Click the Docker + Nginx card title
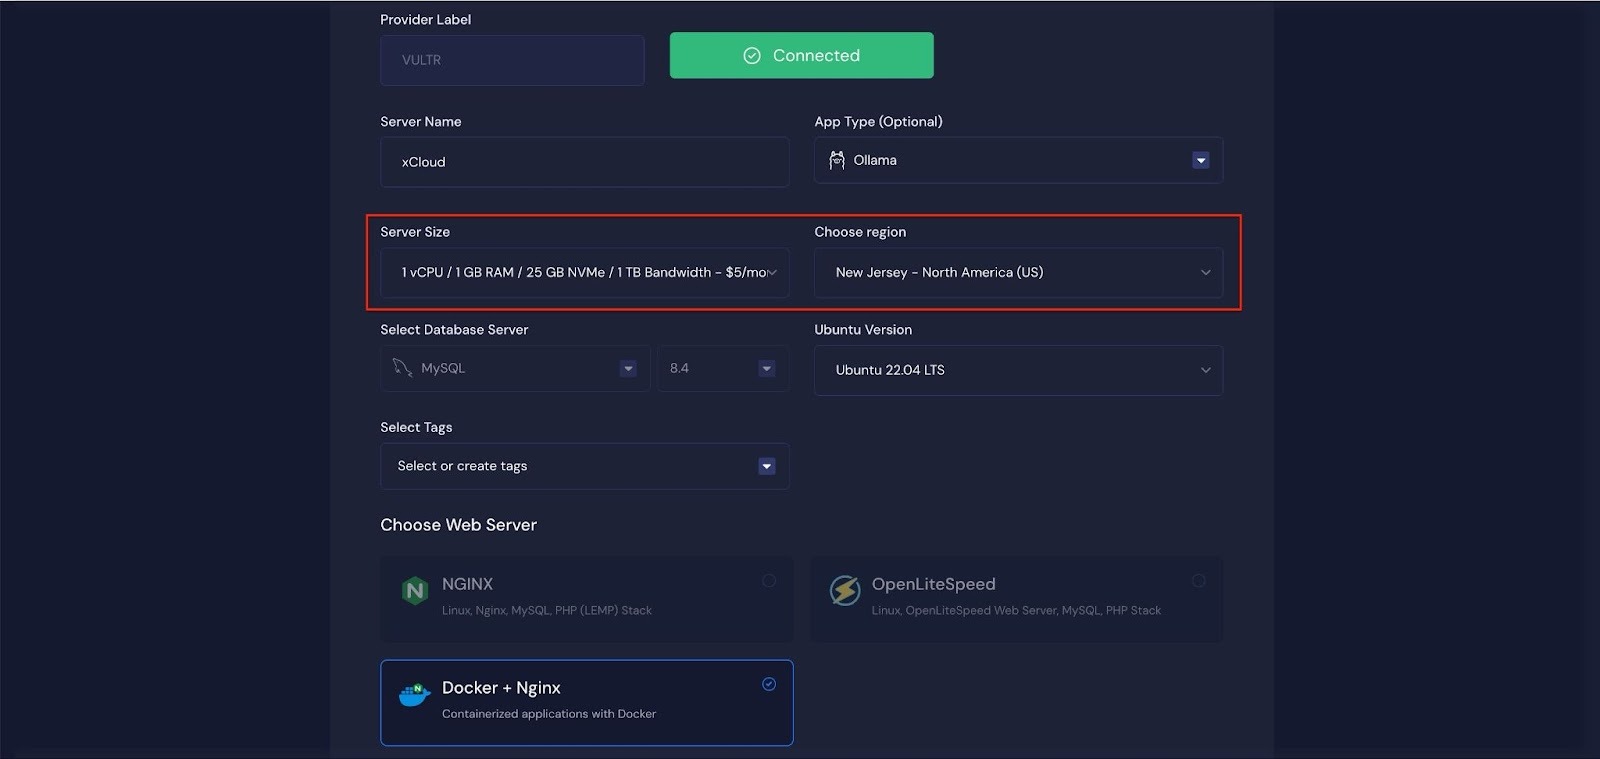The image size is (1600, 759). point(501,688)
